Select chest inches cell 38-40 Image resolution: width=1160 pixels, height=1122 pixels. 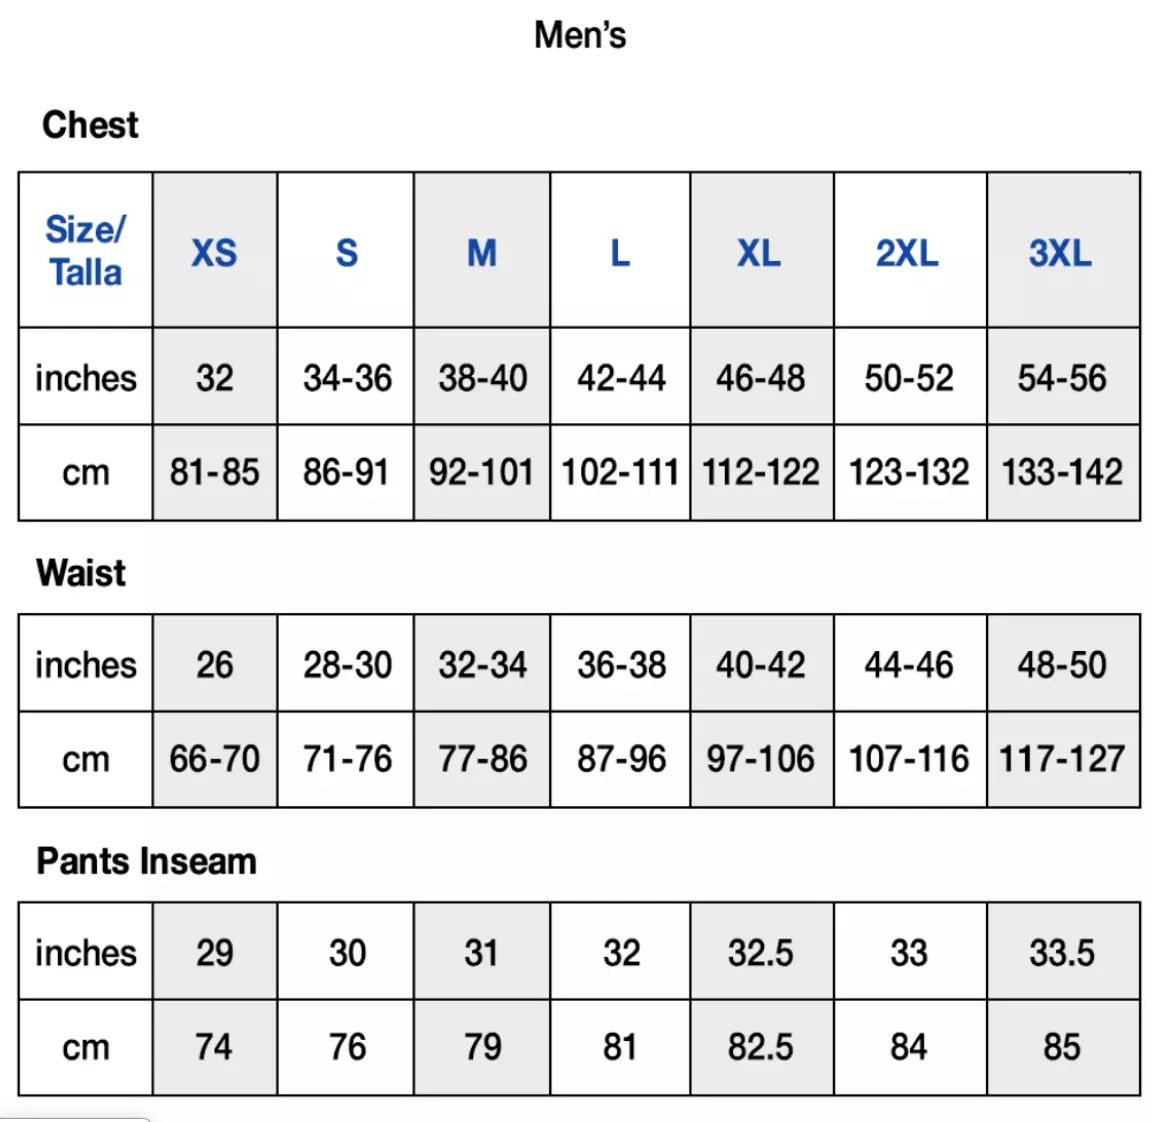[x=482, y=376]
